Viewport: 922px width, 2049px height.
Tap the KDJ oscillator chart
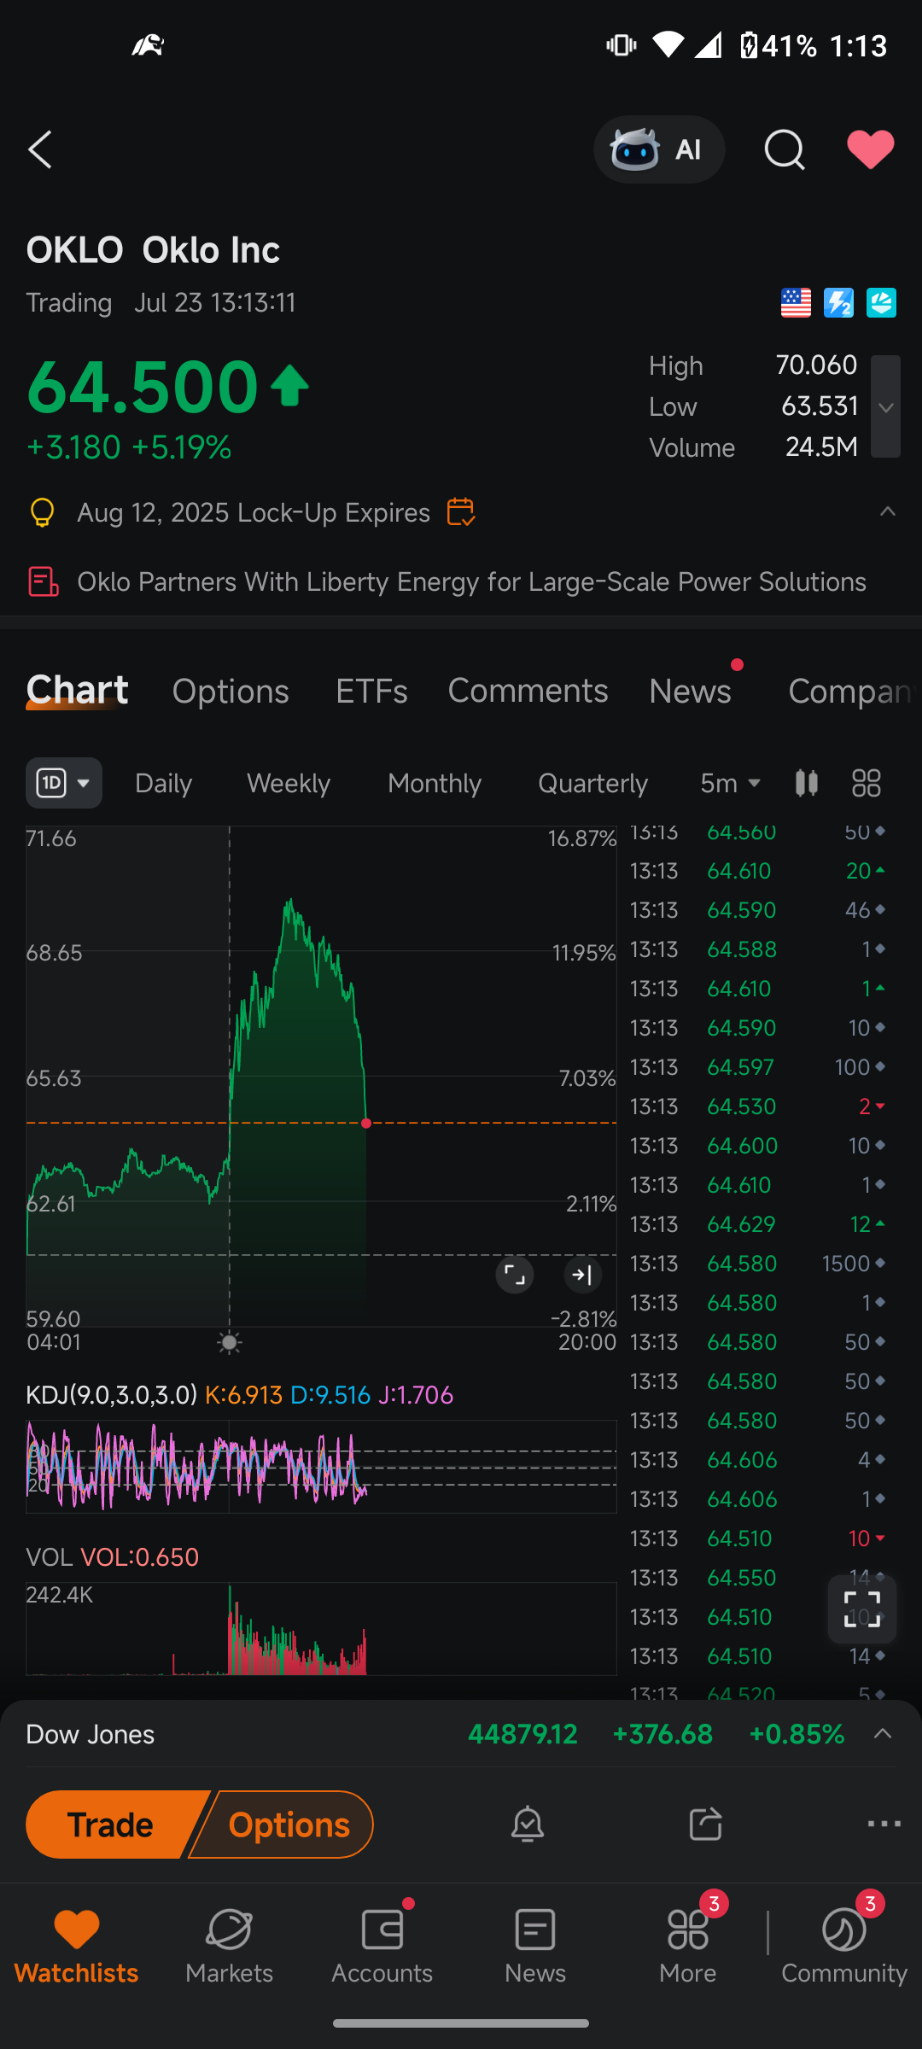[x=321, y=1466]
